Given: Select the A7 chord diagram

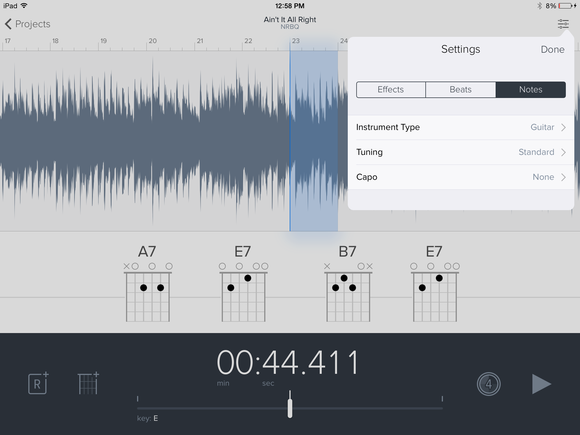Looking at the screenshot, I should [x=148, y=284].
